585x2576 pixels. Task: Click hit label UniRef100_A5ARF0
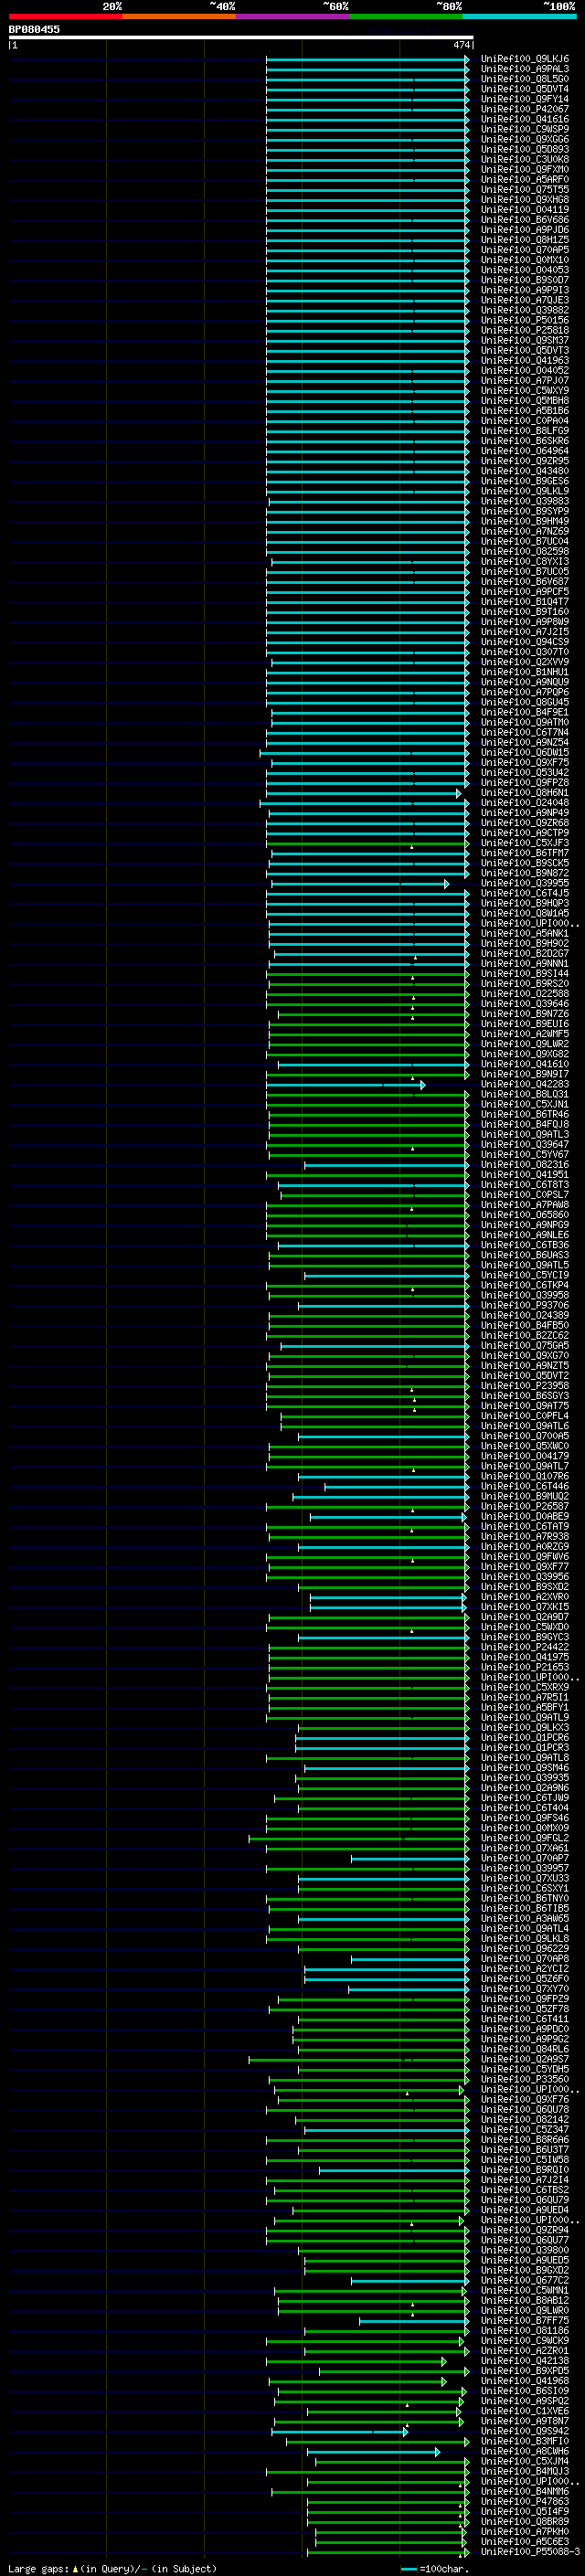[525, 180]
